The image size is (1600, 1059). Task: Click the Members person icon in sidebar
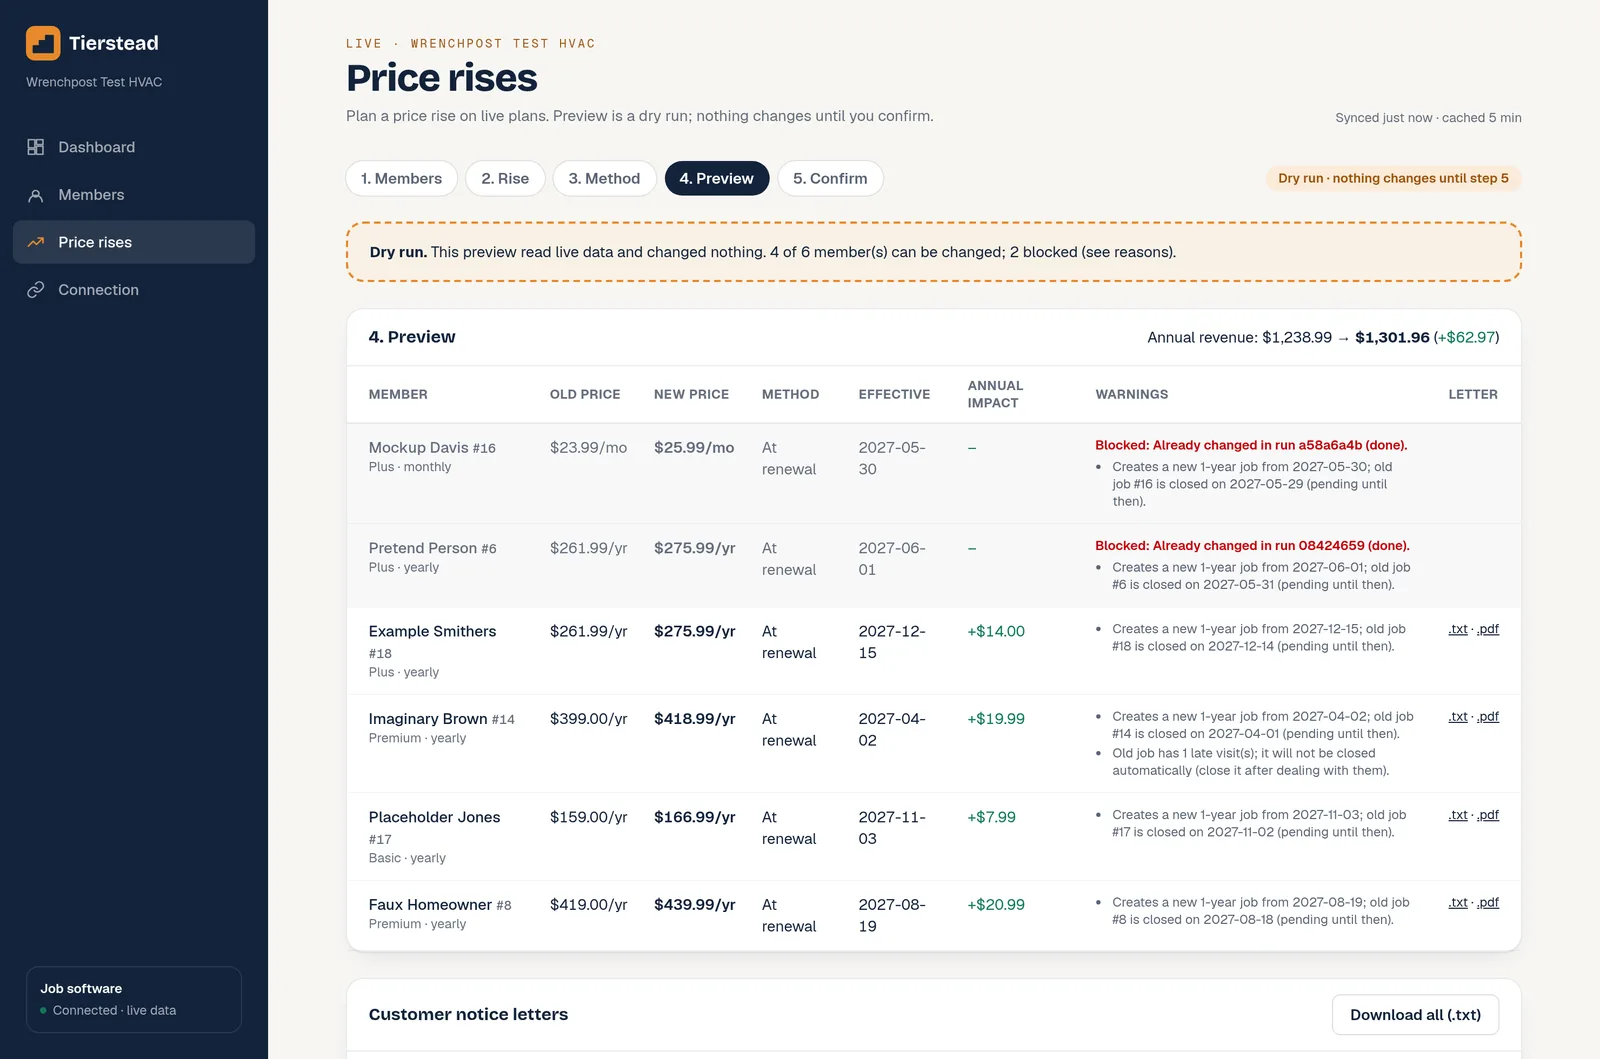(x=36, y=195)
